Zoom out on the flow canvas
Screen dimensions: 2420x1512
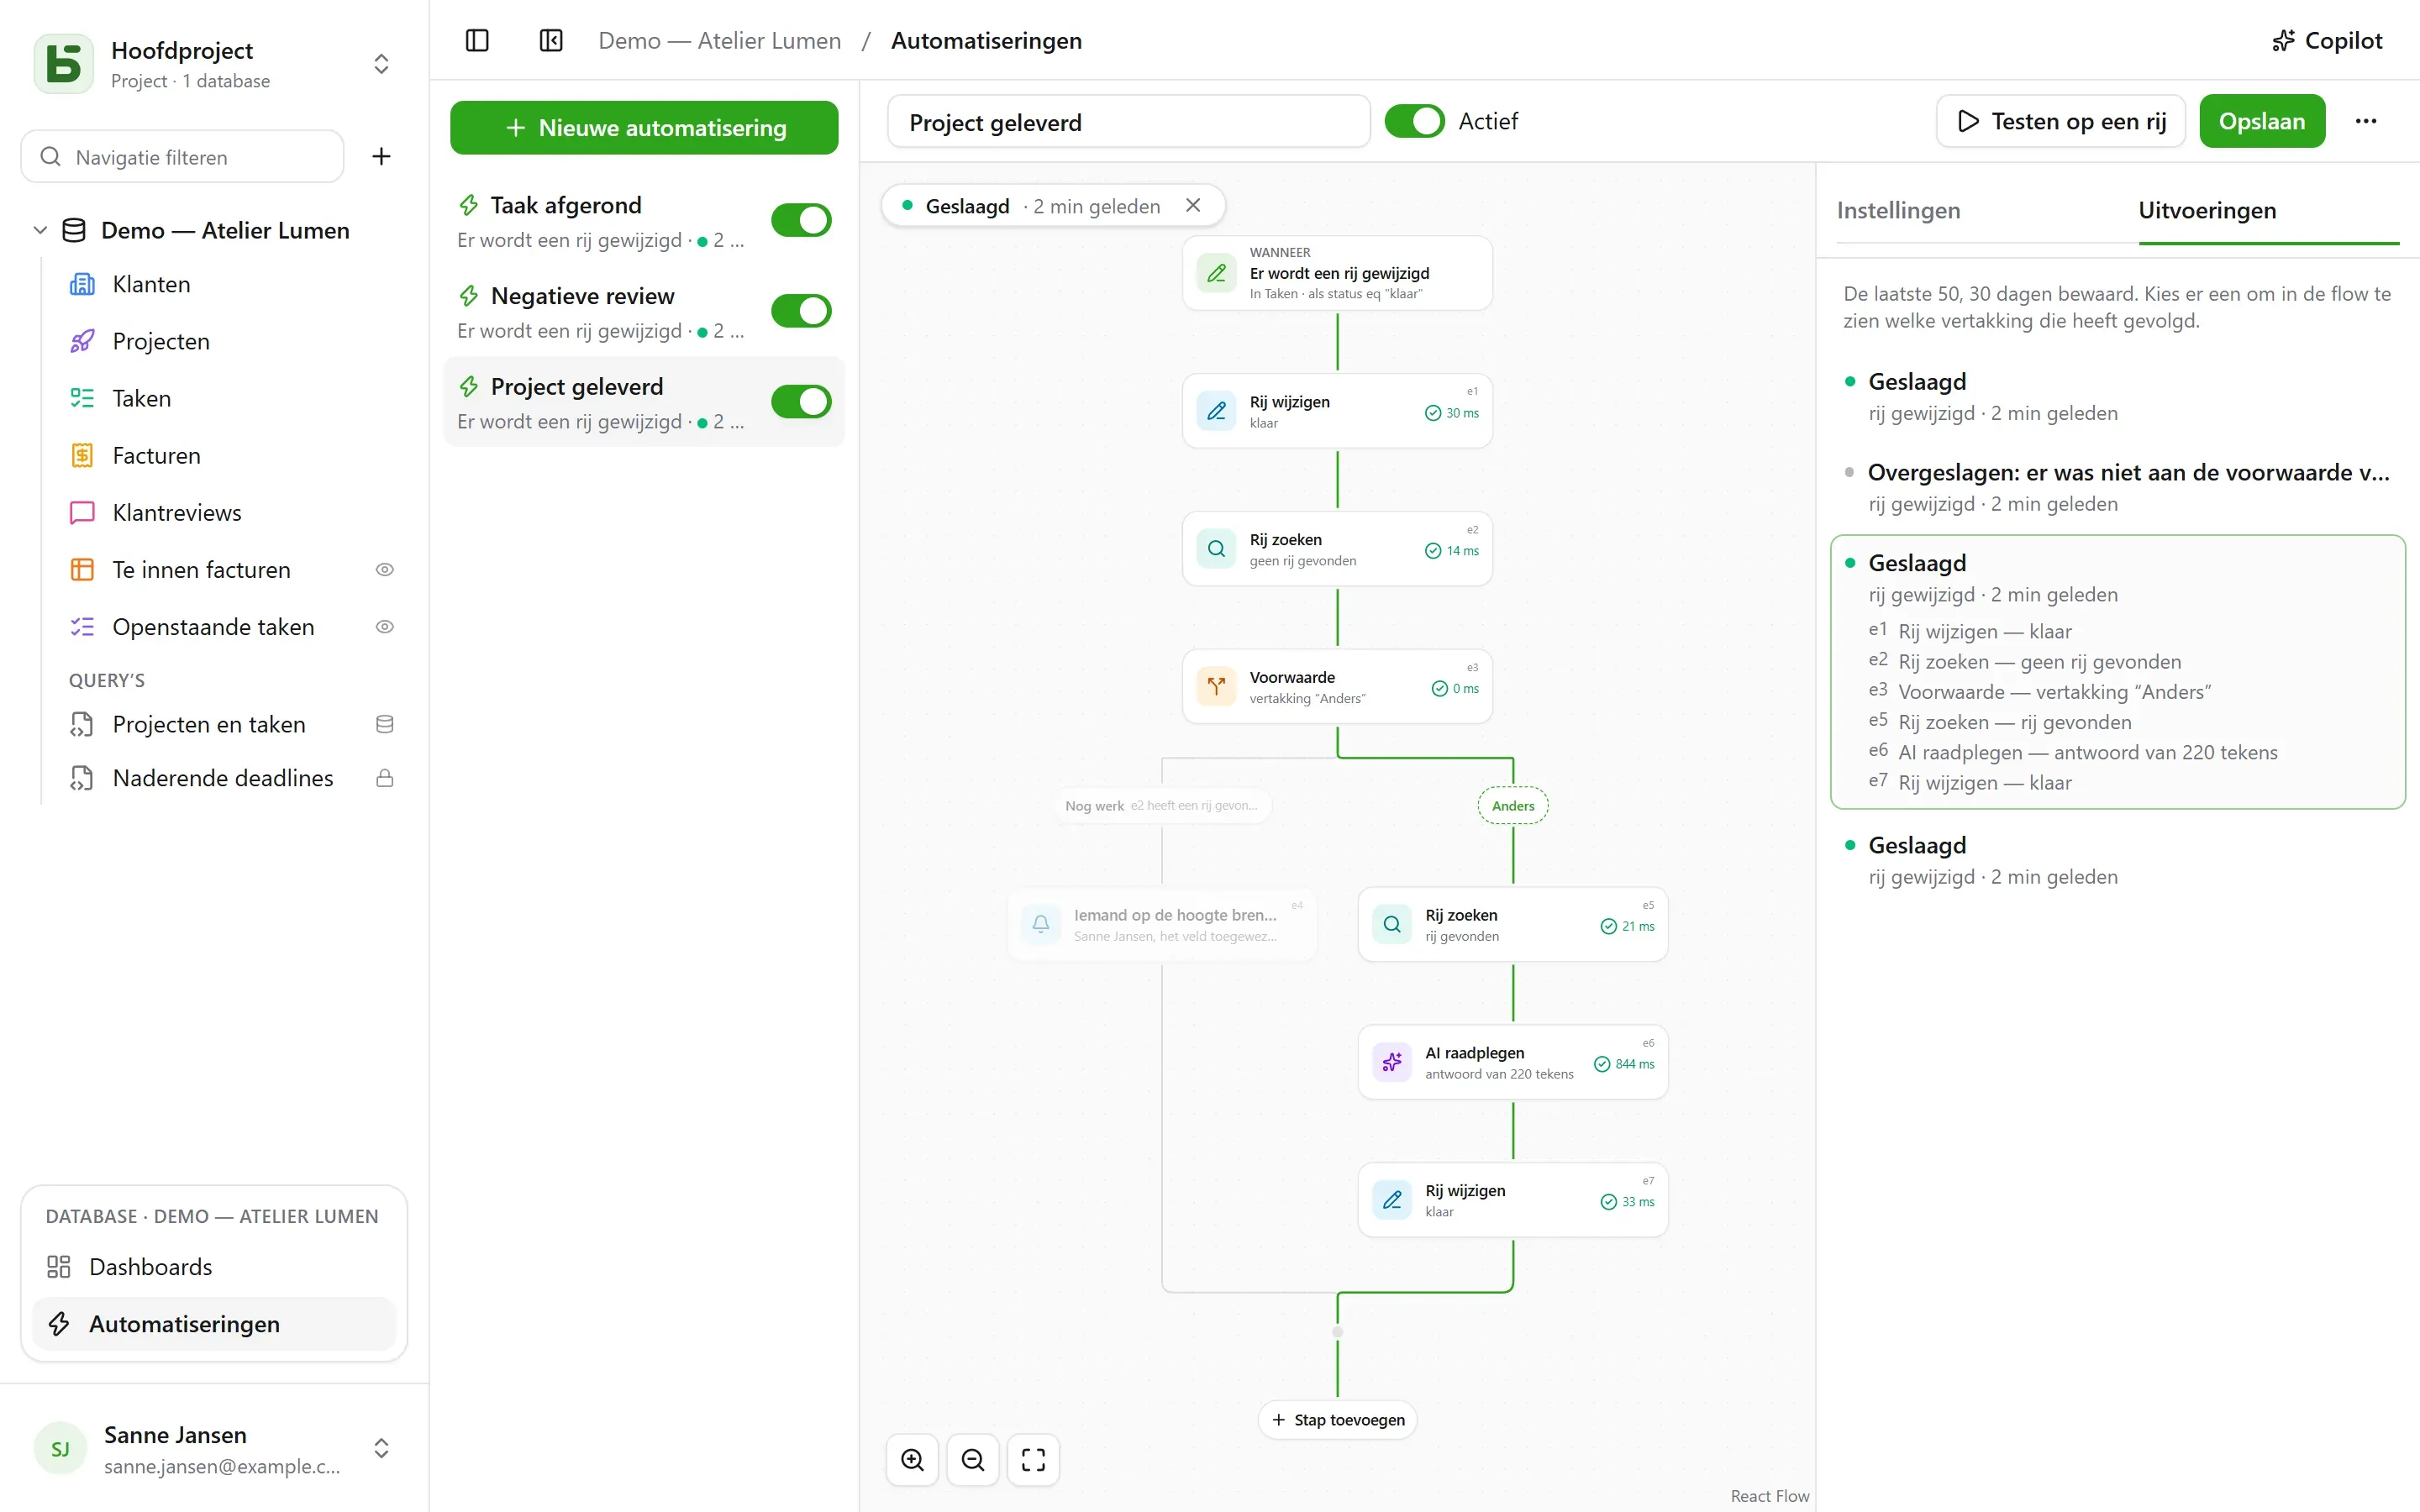point(972,1459)
